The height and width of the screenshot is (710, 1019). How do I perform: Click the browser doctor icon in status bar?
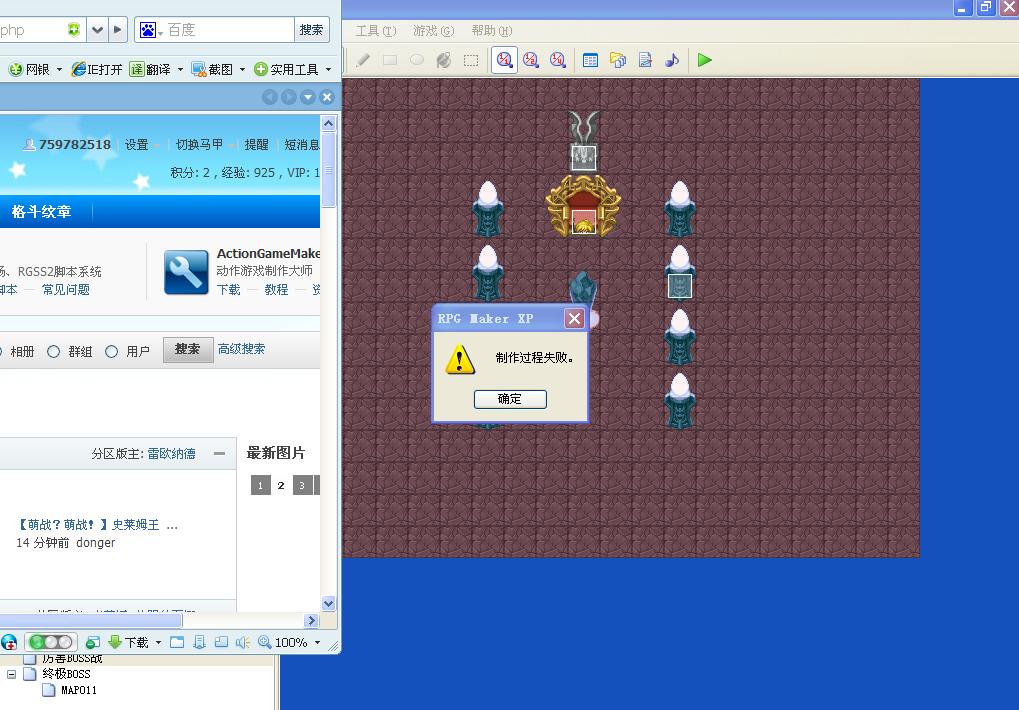tap(8, 642)
